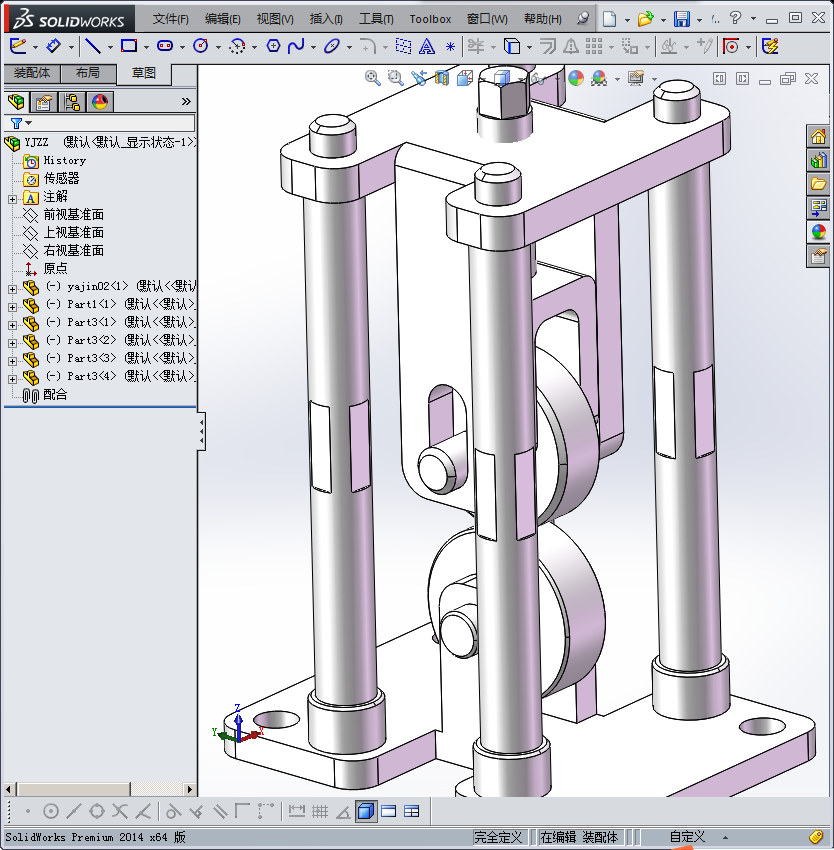834x850 pixels.
Task: Open the DisplayManager appearance tab
Action: click(99, 101)
